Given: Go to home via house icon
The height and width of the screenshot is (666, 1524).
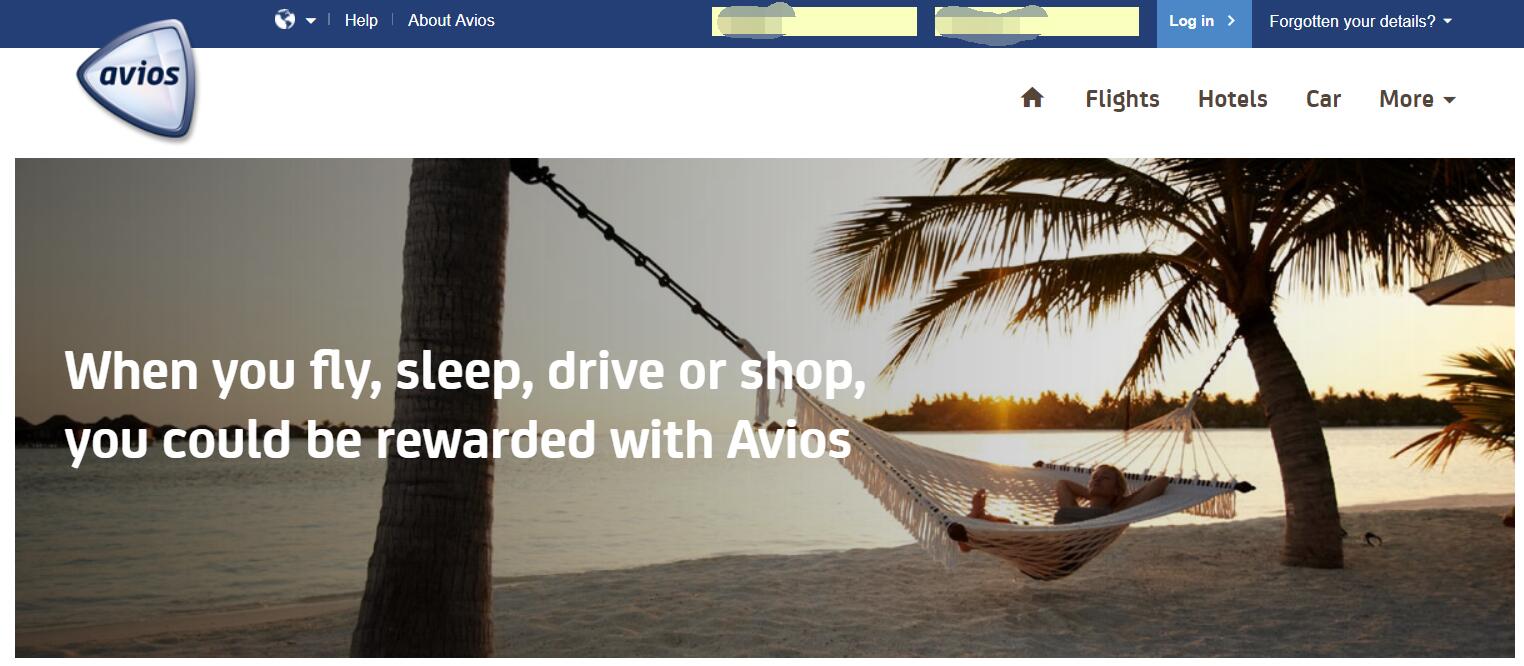Looking at the screenshot, I should click(1032, 97).
